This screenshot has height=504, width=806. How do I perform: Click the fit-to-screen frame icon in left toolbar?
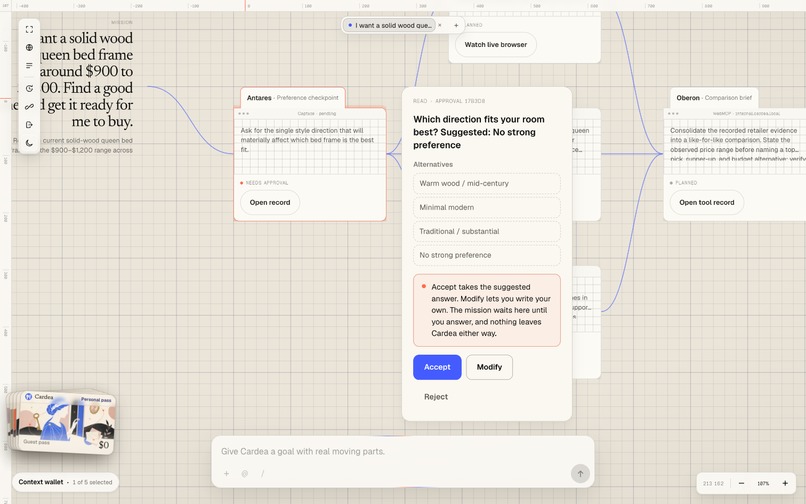[x=29, y=30]
